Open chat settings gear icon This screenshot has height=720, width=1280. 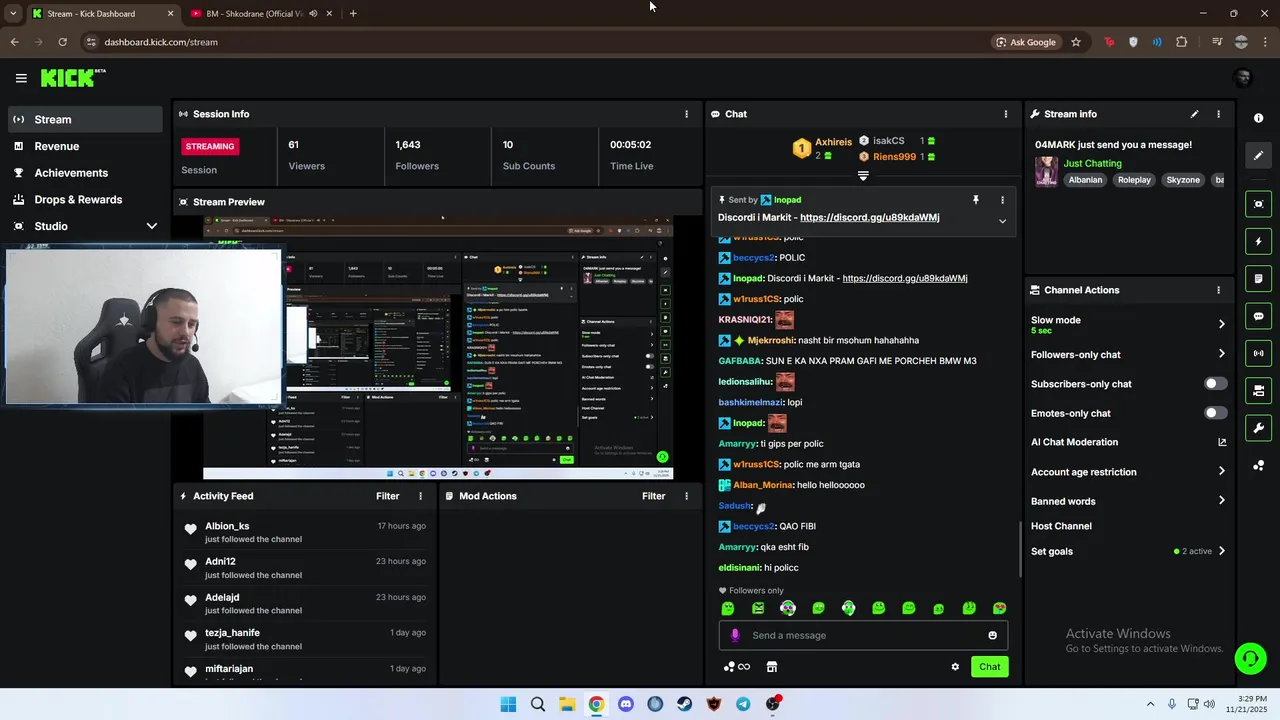[x=955, y=667]
